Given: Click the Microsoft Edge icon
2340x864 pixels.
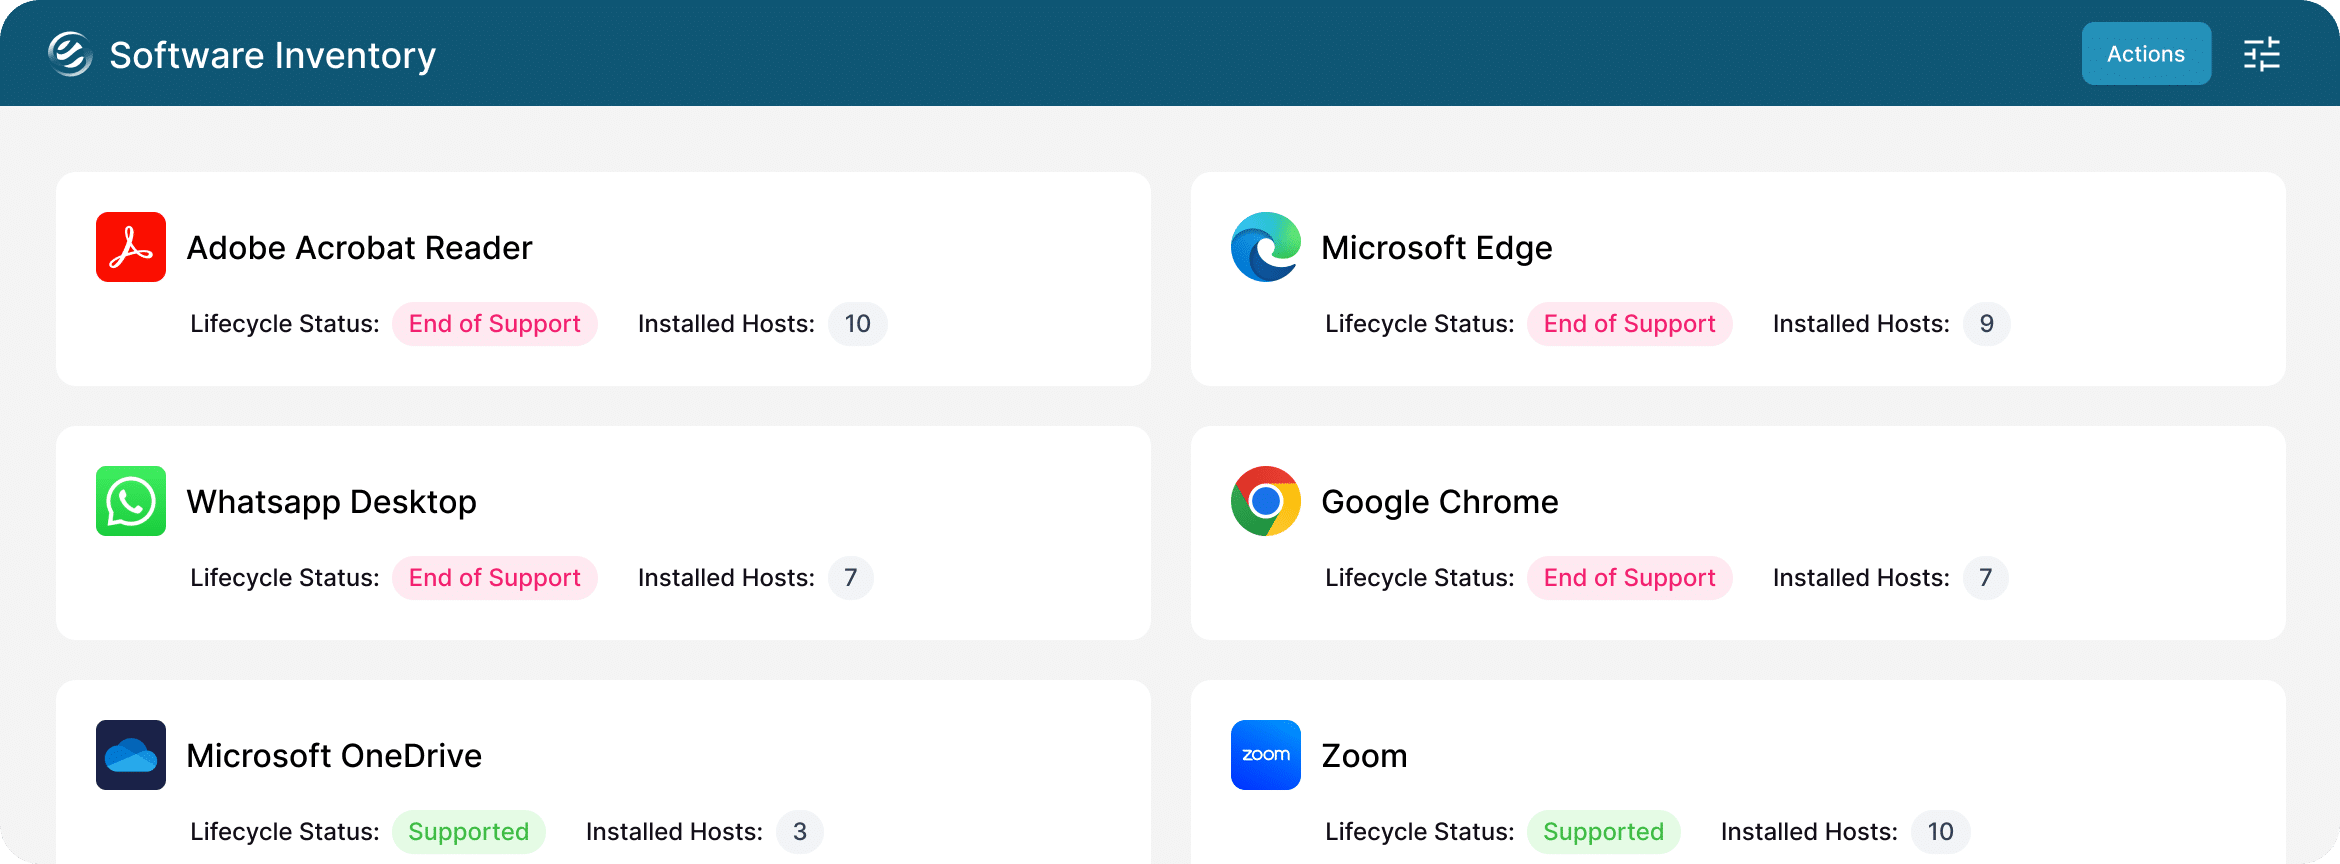Looking at the screenshot, I should point(1266,247).
